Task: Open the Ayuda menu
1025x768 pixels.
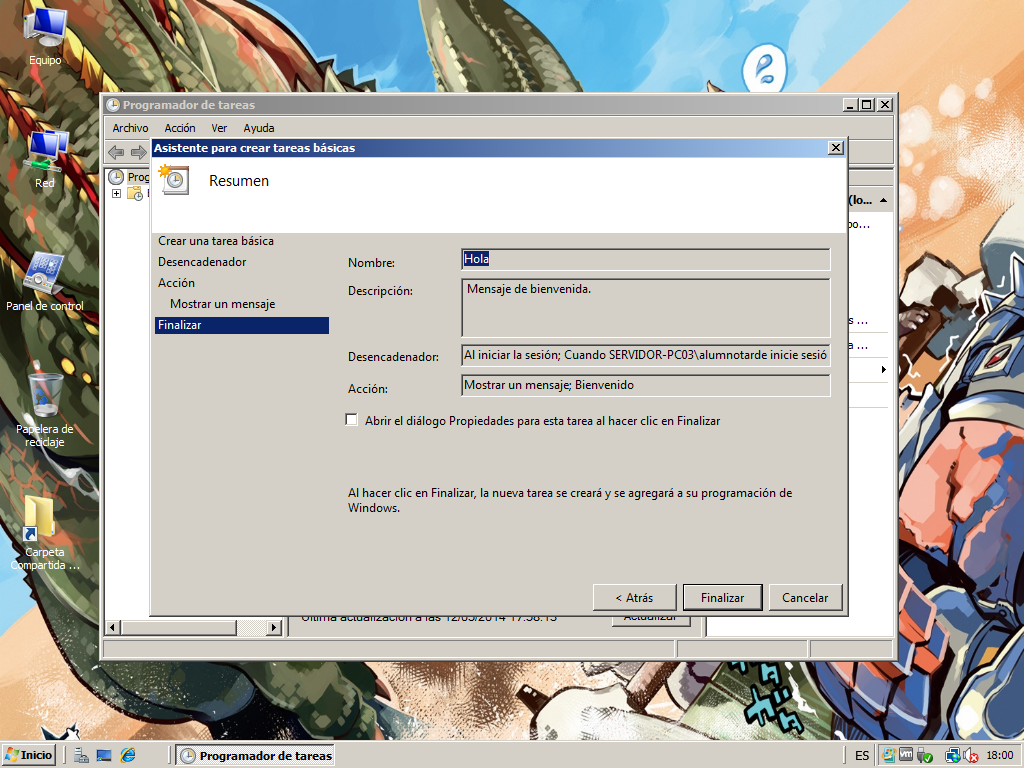Action: click(x=259, y=128)
